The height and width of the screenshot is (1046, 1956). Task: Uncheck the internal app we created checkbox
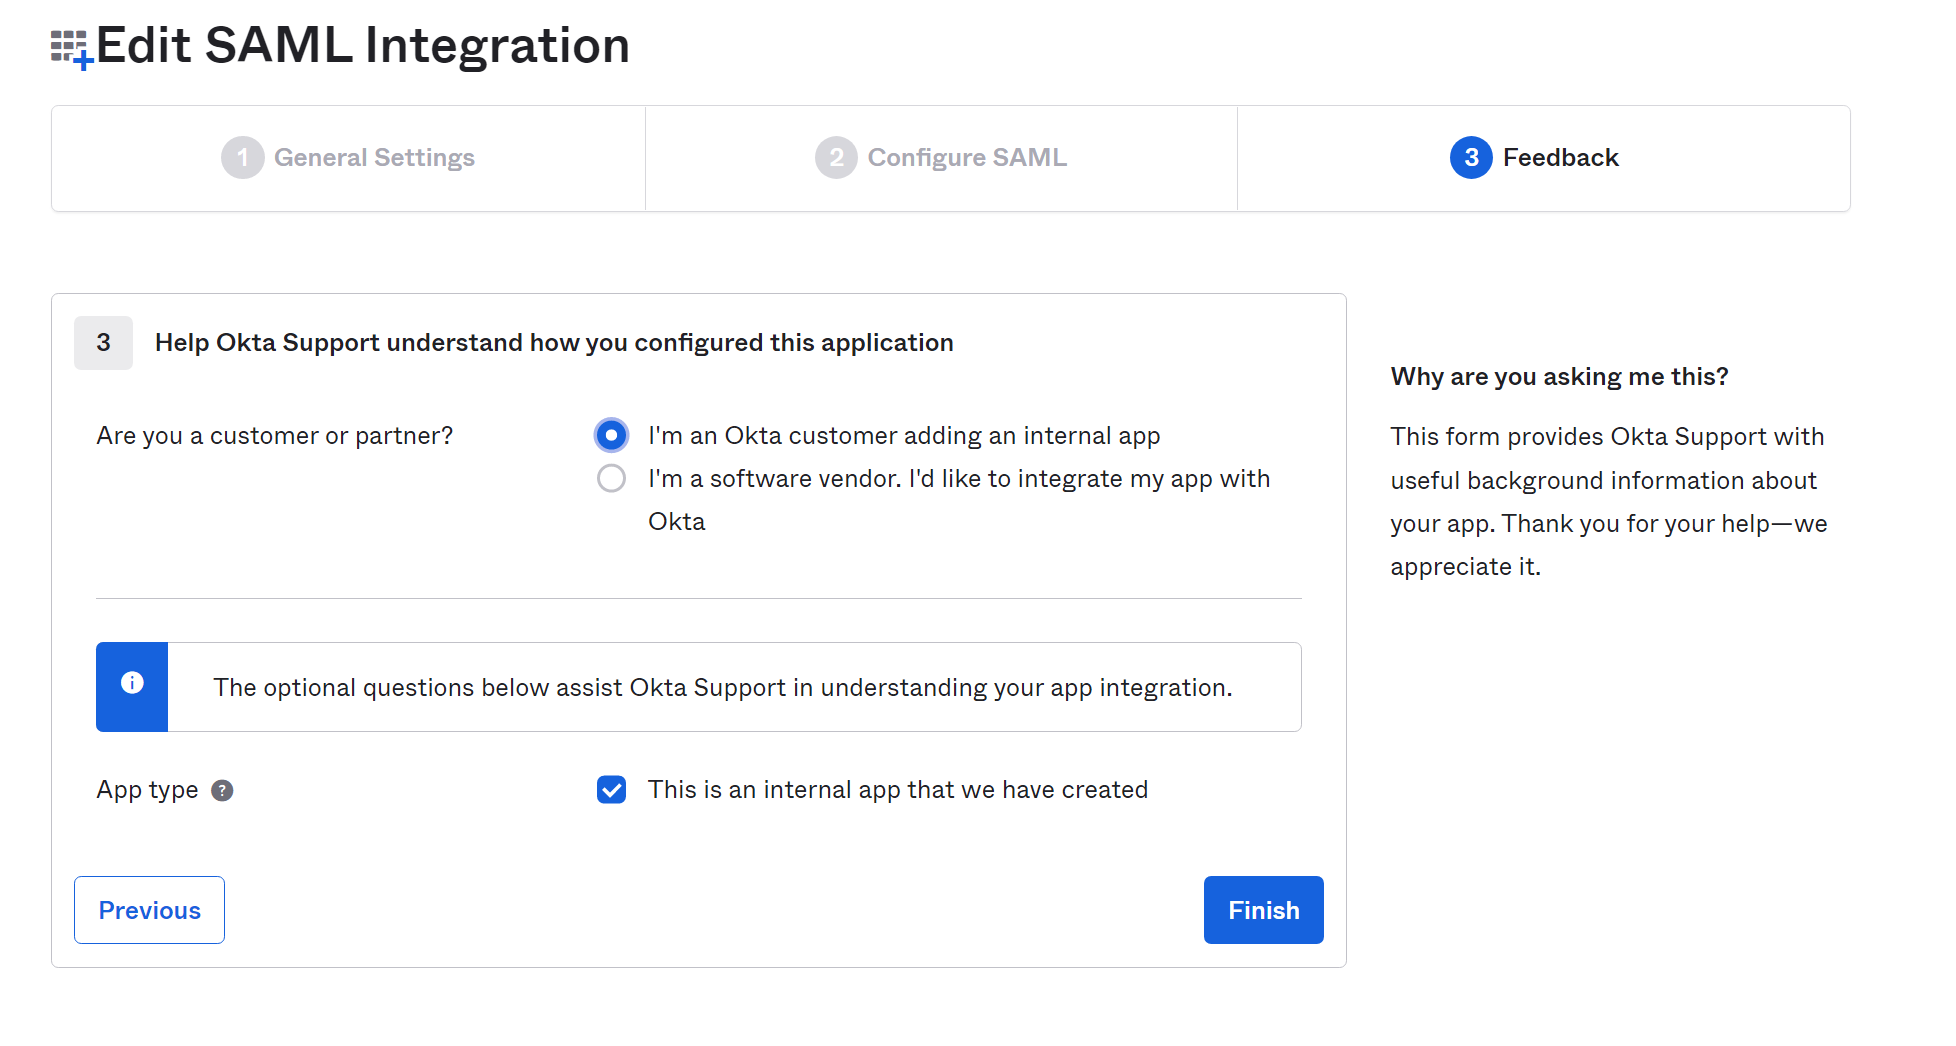tap(611, 790)
